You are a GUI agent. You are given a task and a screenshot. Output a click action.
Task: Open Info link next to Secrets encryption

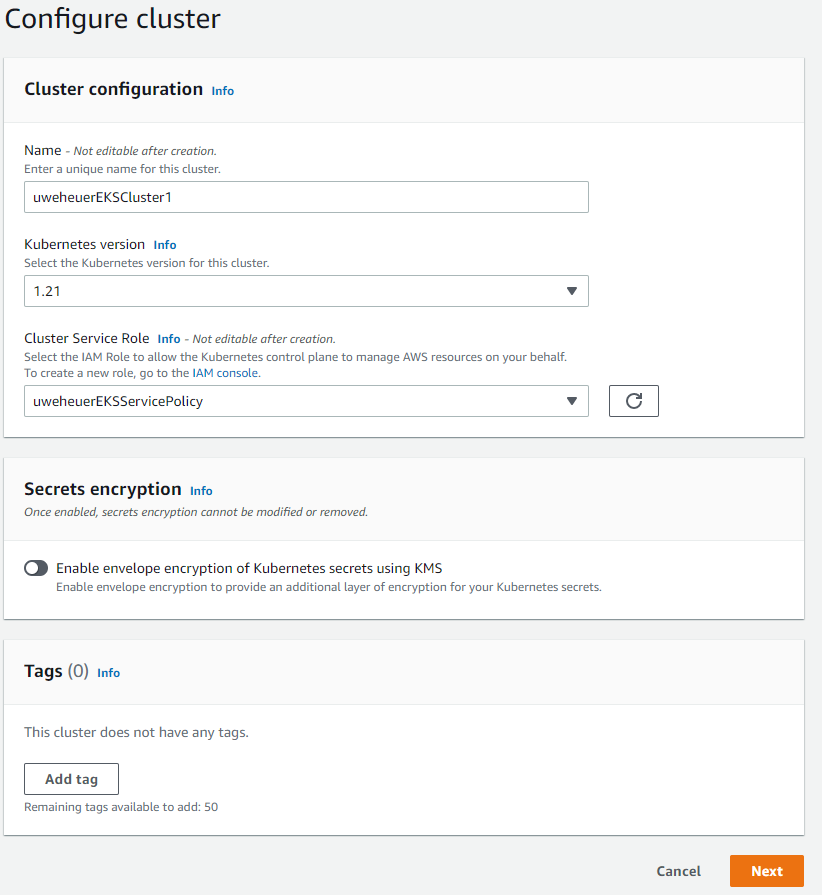point(201,491)
